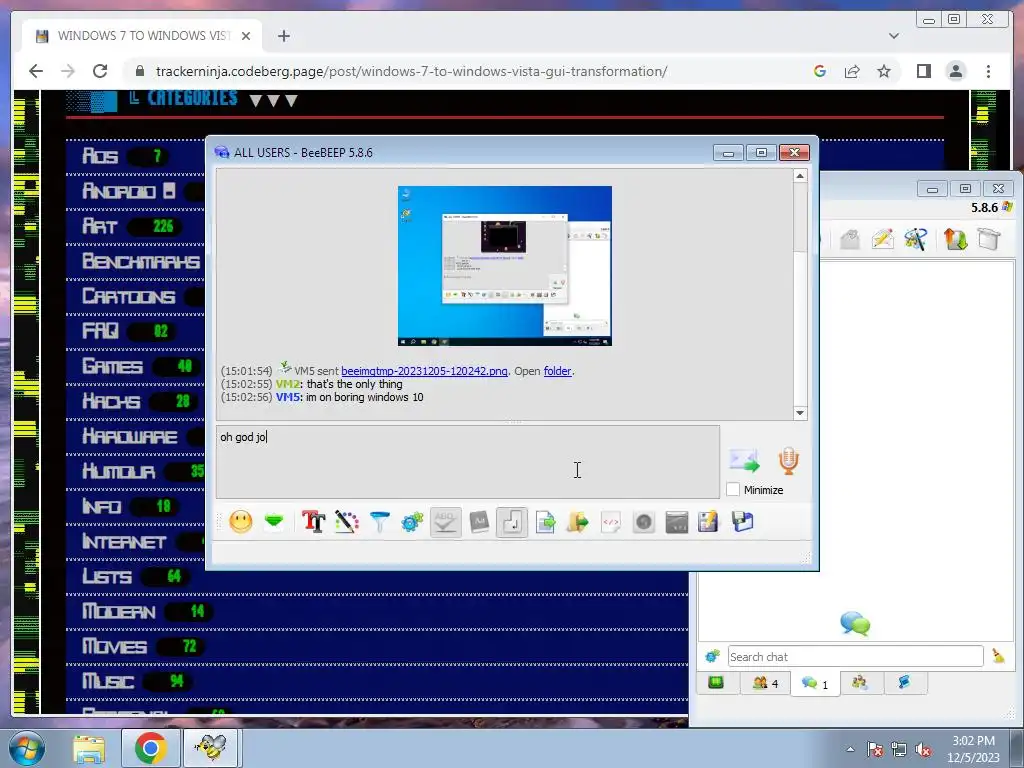Open the chat font (TT) settings
The image size is (1024, 768).
click(313, 522)
